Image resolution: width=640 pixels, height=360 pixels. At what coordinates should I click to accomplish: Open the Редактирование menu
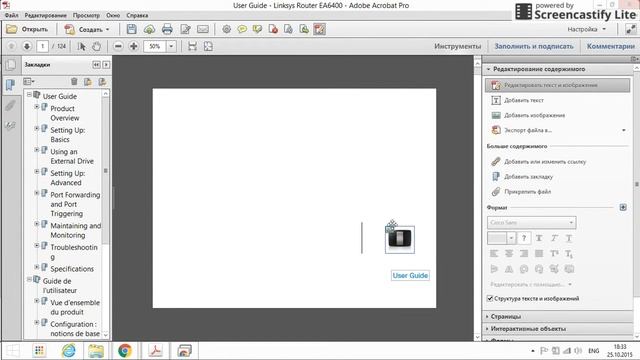click(x=46, y=15)
